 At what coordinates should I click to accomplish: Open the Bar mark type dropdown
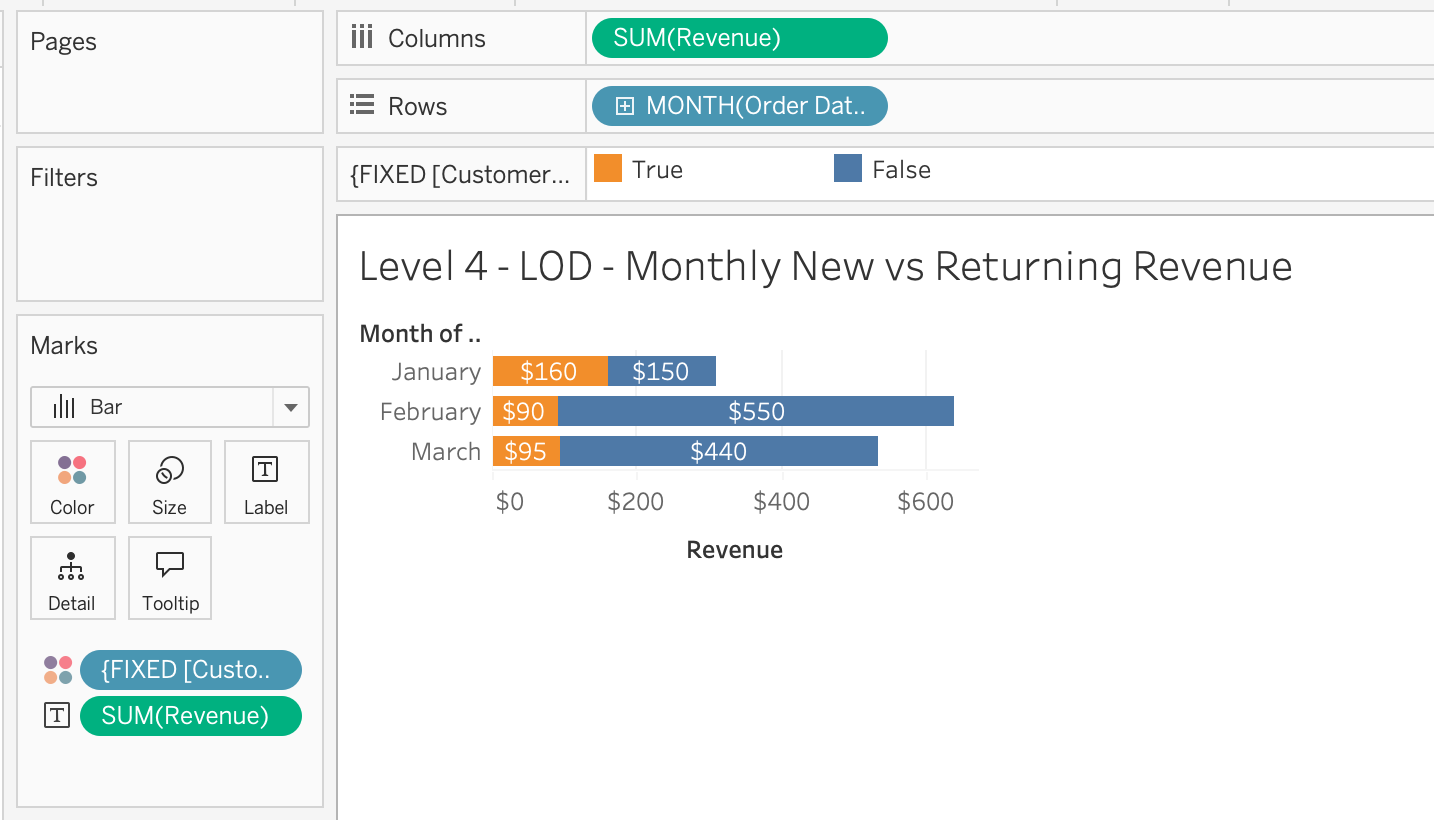tap(290, 407)
